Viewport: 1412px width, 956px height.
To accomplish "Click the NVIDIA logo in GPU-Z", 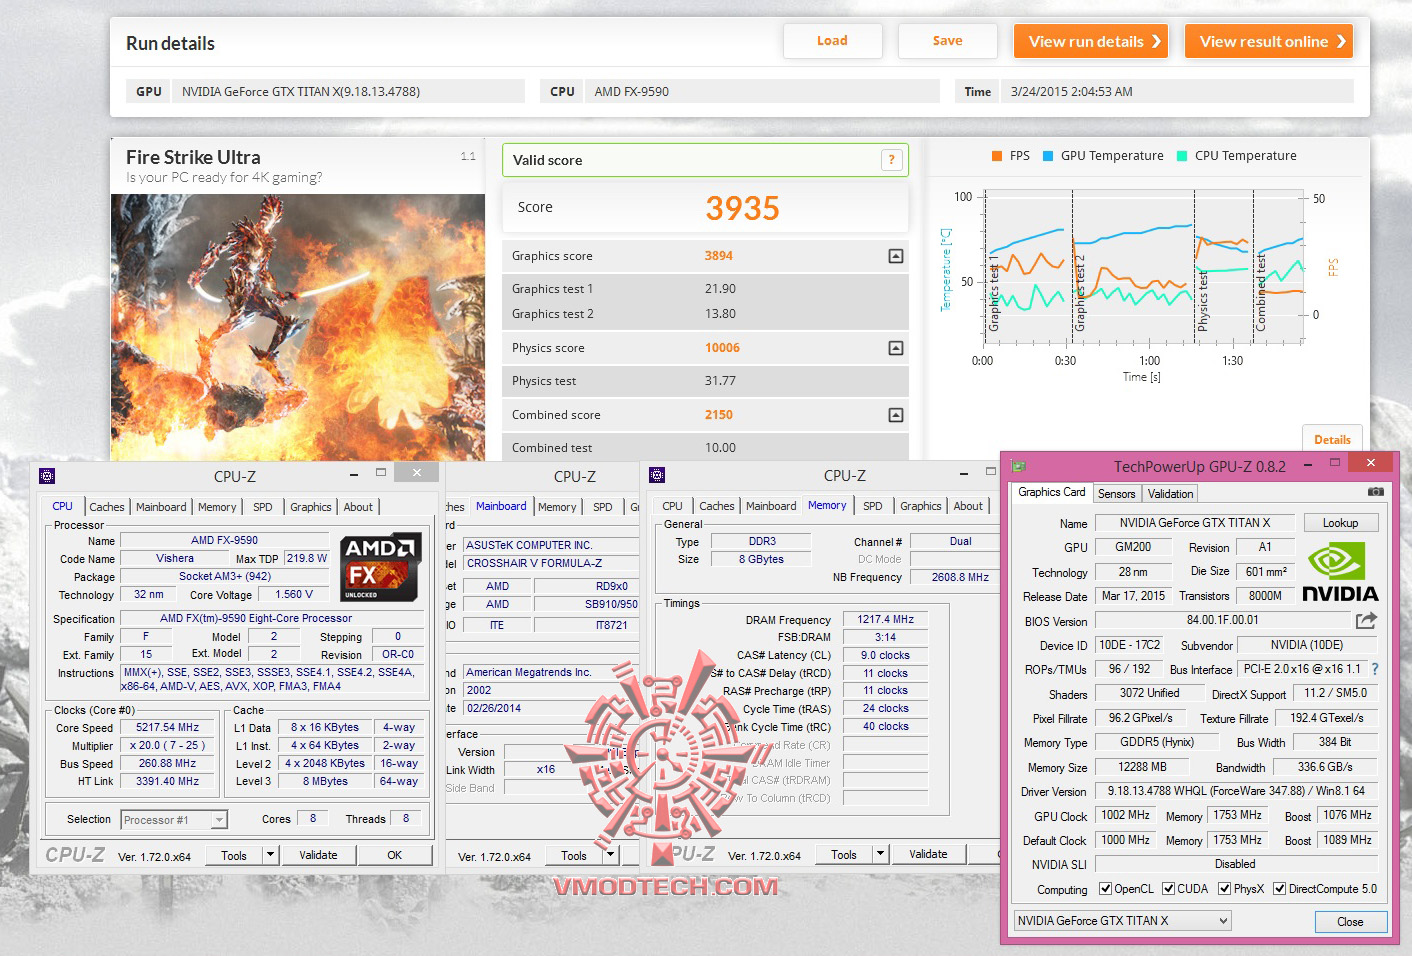I will point(1340,571).
